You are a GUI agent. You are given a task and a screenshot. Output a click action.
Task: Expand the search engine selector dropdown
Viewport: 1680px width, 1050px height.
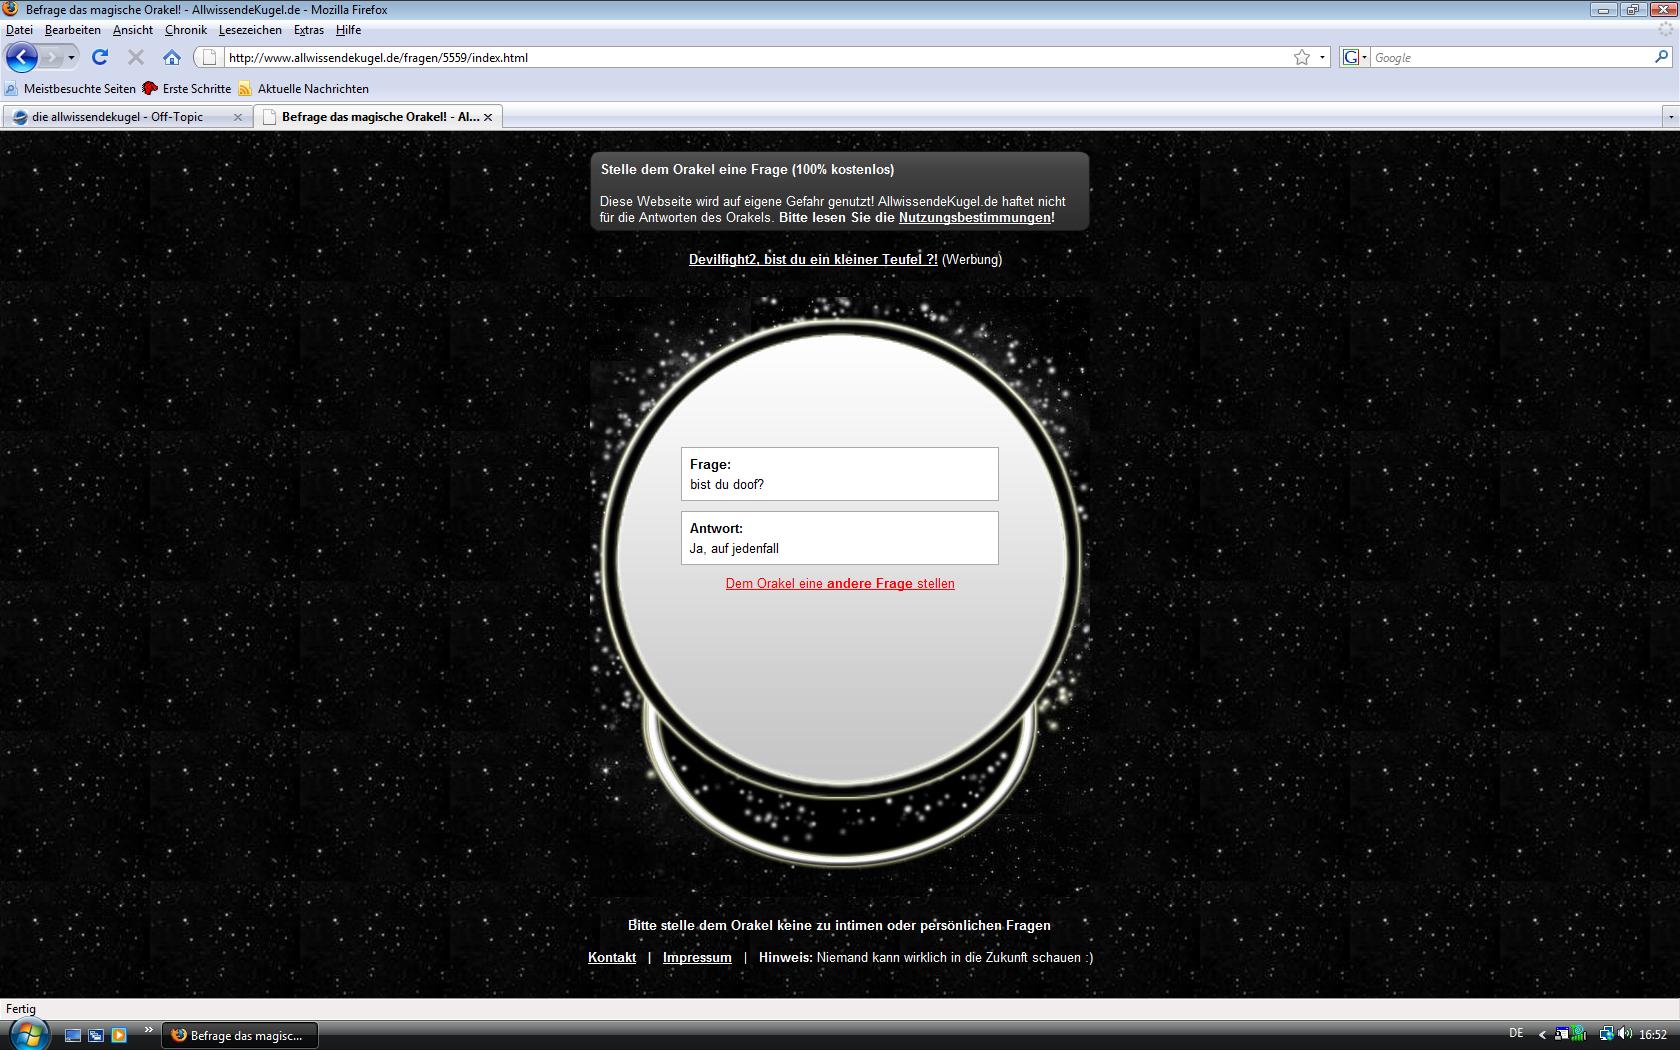pyautogui.click(x=1354, y=57)
